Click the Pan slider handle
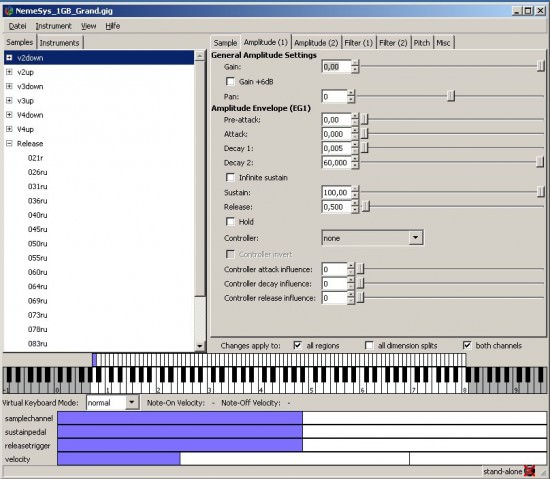The image size is (550, 479). (x=451, y=96)
